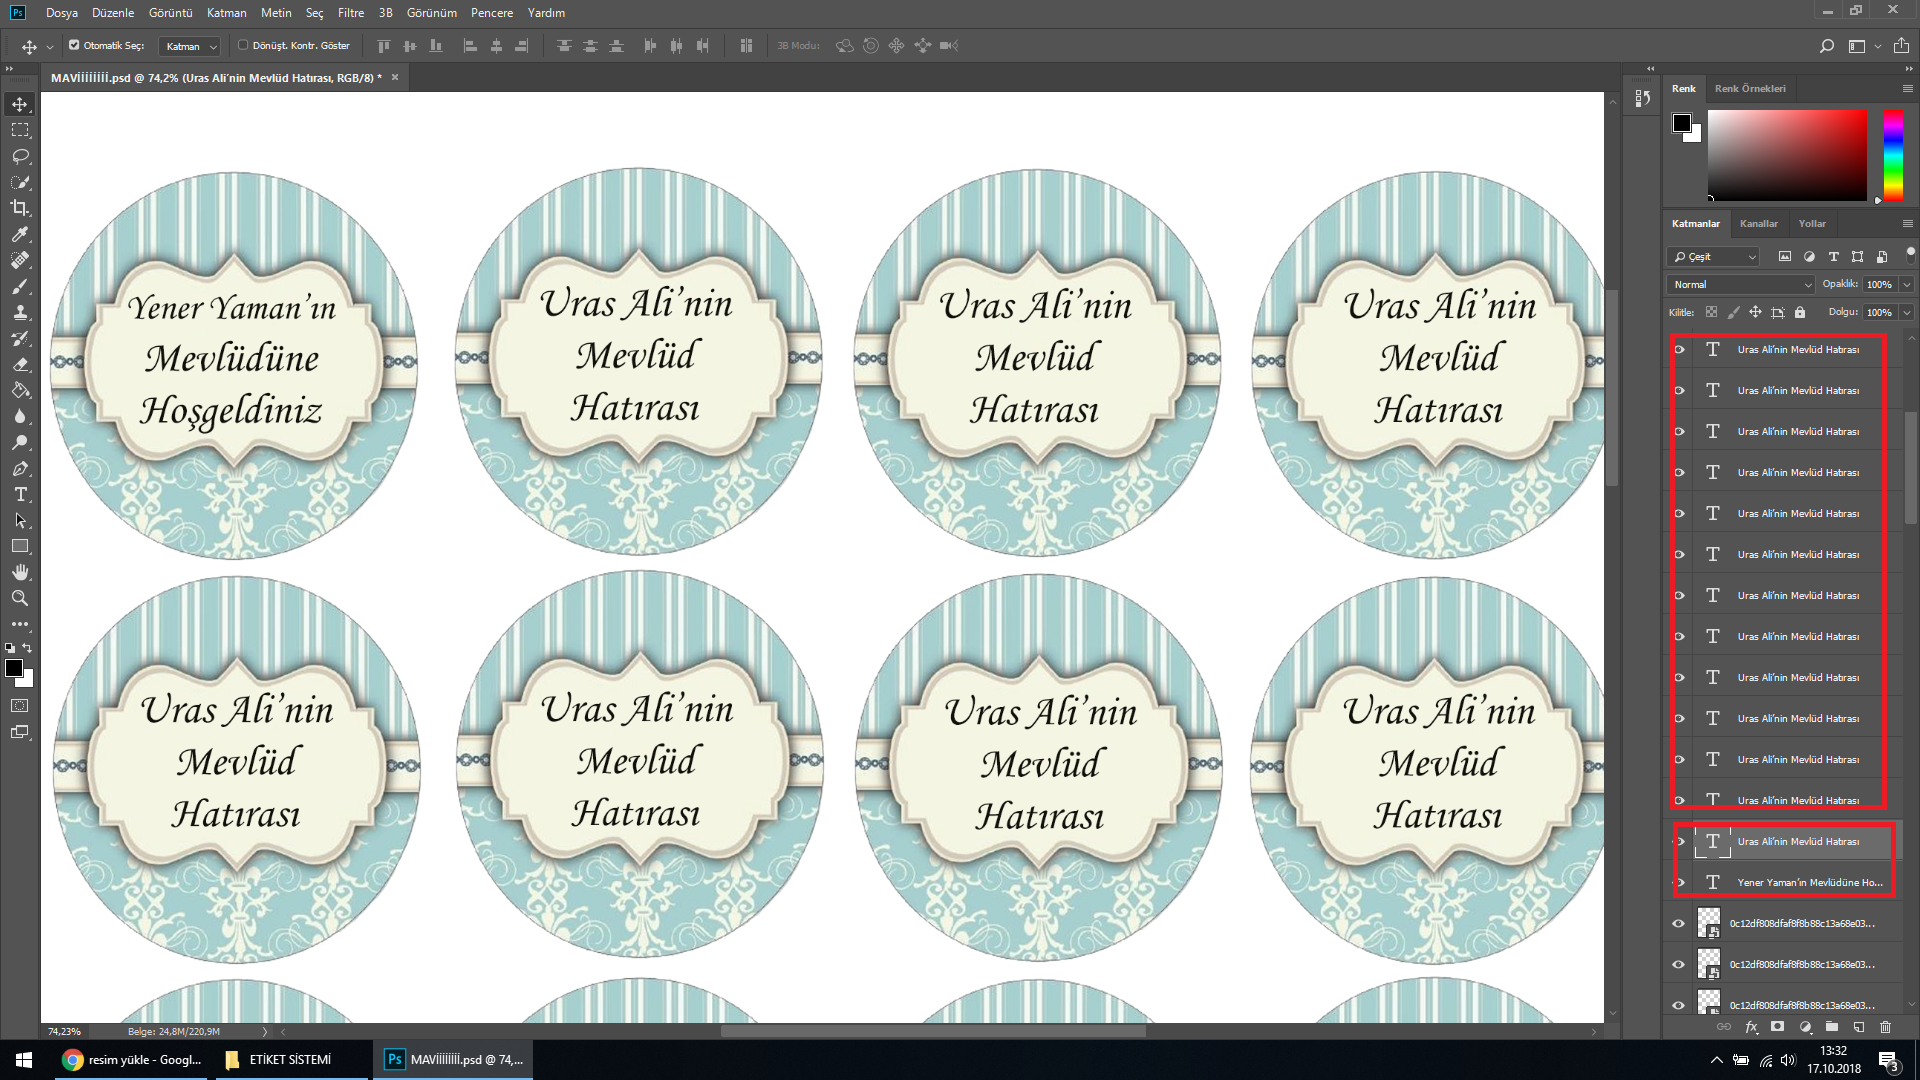Open the search icon in options bar
The image size is (1920, 1080).
1826,46
